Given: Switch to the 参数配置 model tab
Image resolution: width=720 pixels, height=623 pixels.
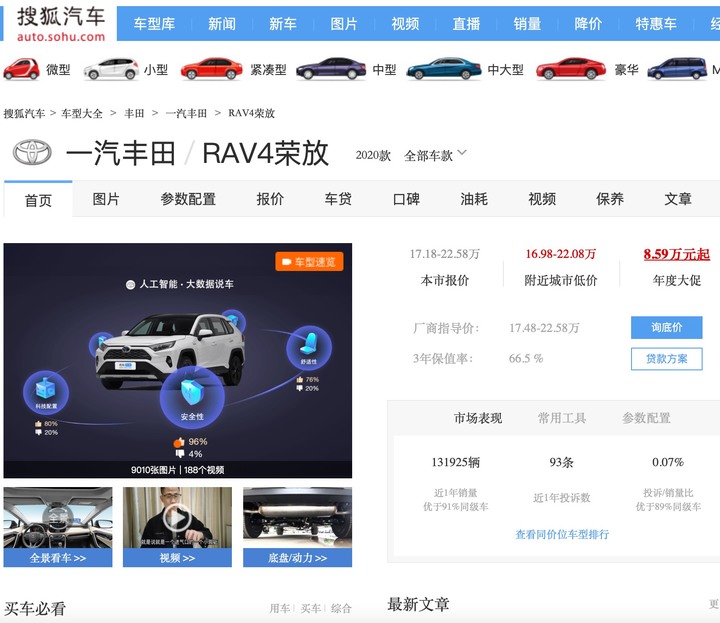Looking at the screenshot, I should tap(188, 199).
